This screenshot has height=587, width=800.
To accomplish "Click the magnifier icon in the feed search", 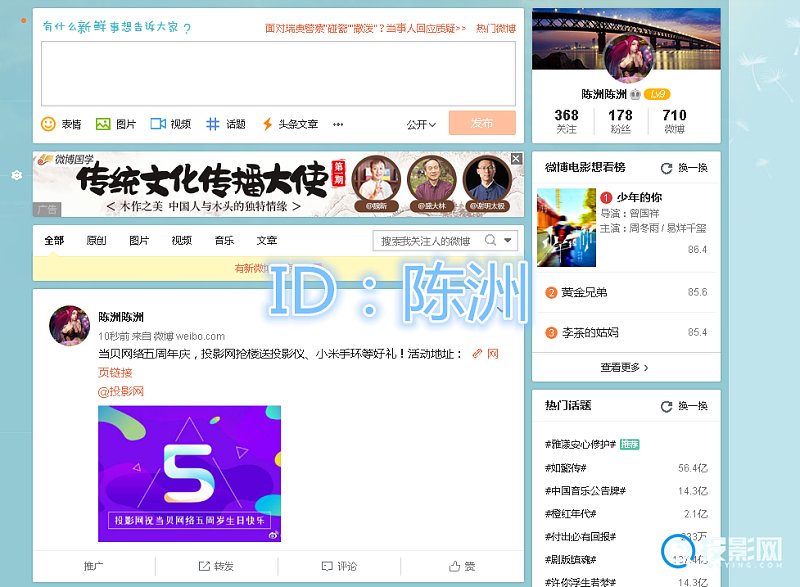I will tap(490, 240).
